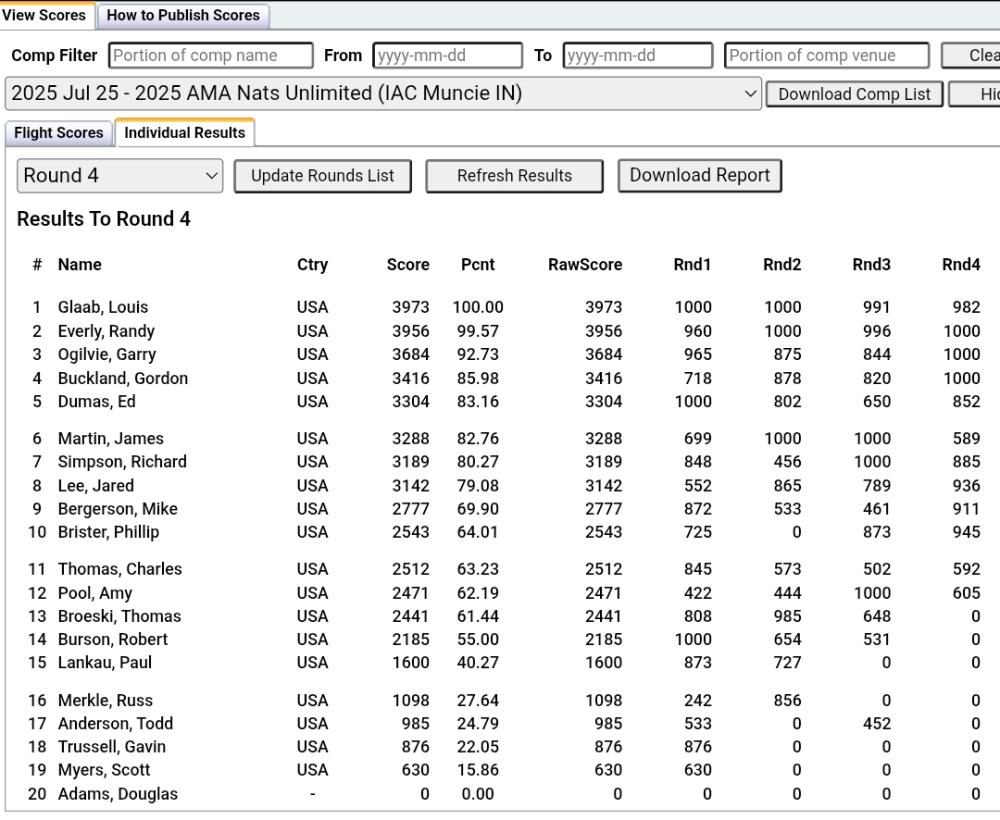Click the comp venue filter field

(x=826, y=56)
